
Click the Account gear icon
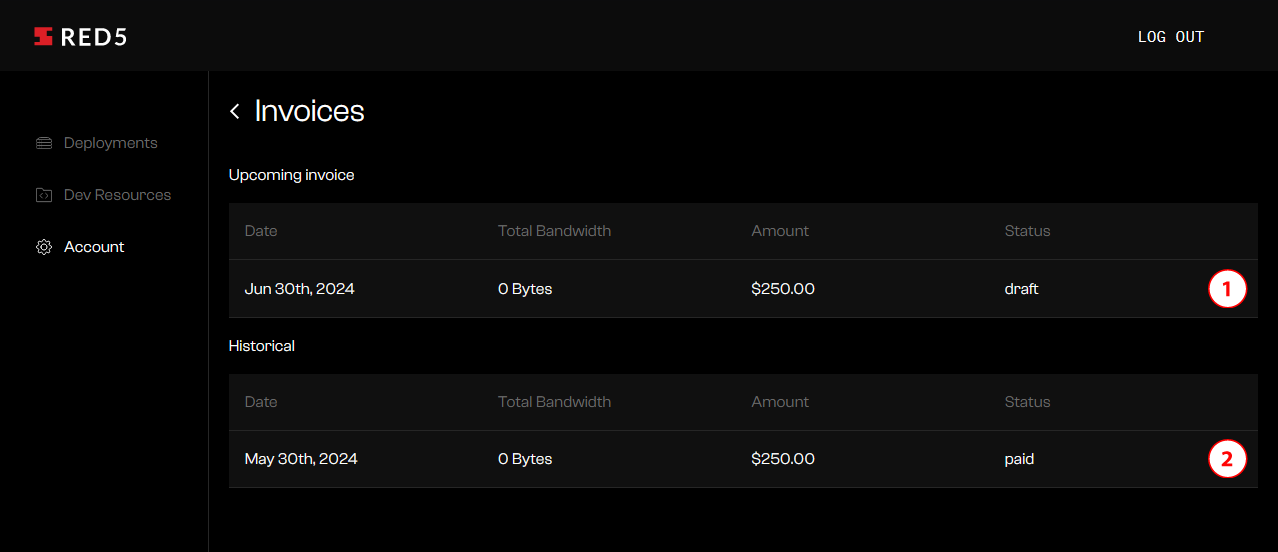[x=44, y=247]
